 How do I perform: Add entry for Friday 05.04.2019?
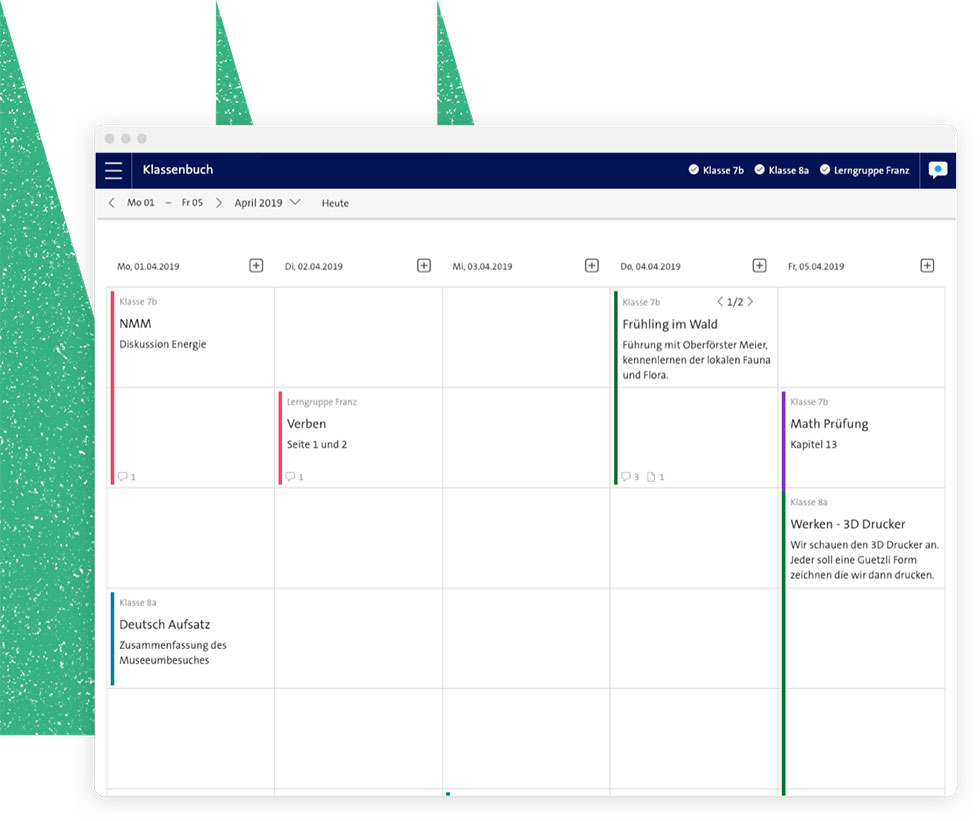[x=927, y=266]
